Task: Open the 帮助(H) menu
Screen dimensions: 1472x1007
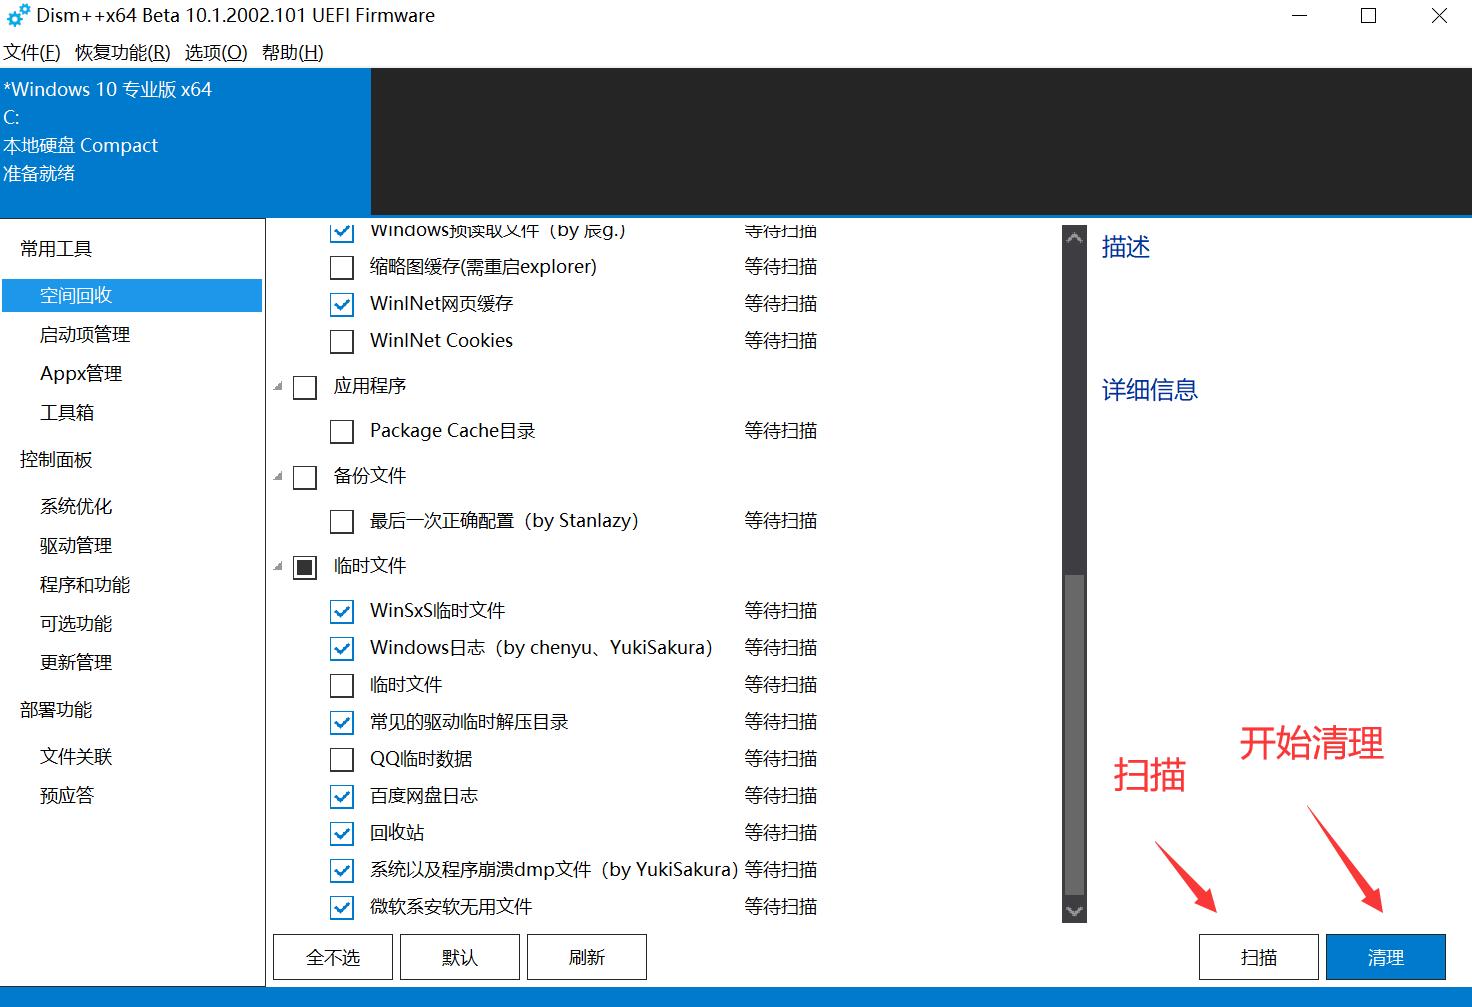Action: pos(291,52)
